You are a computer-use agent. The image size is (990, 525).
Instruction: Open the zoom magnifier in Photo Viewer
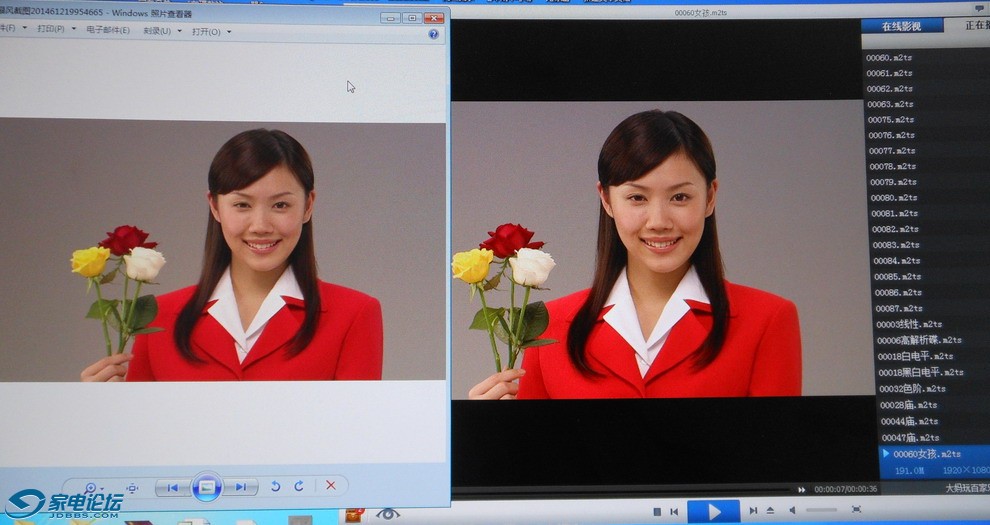point(92,487)
